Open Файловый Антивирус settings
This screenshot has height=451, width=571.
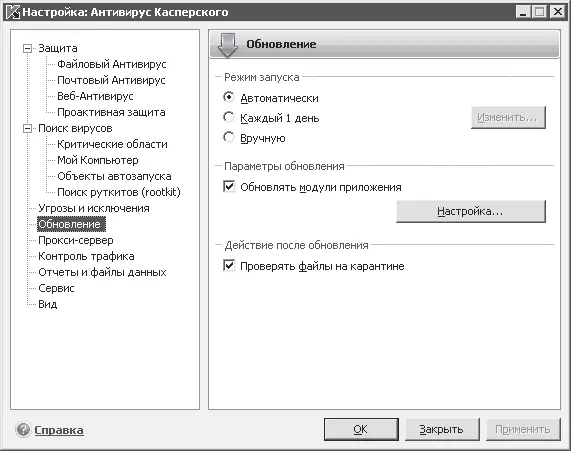pos(111,64)
